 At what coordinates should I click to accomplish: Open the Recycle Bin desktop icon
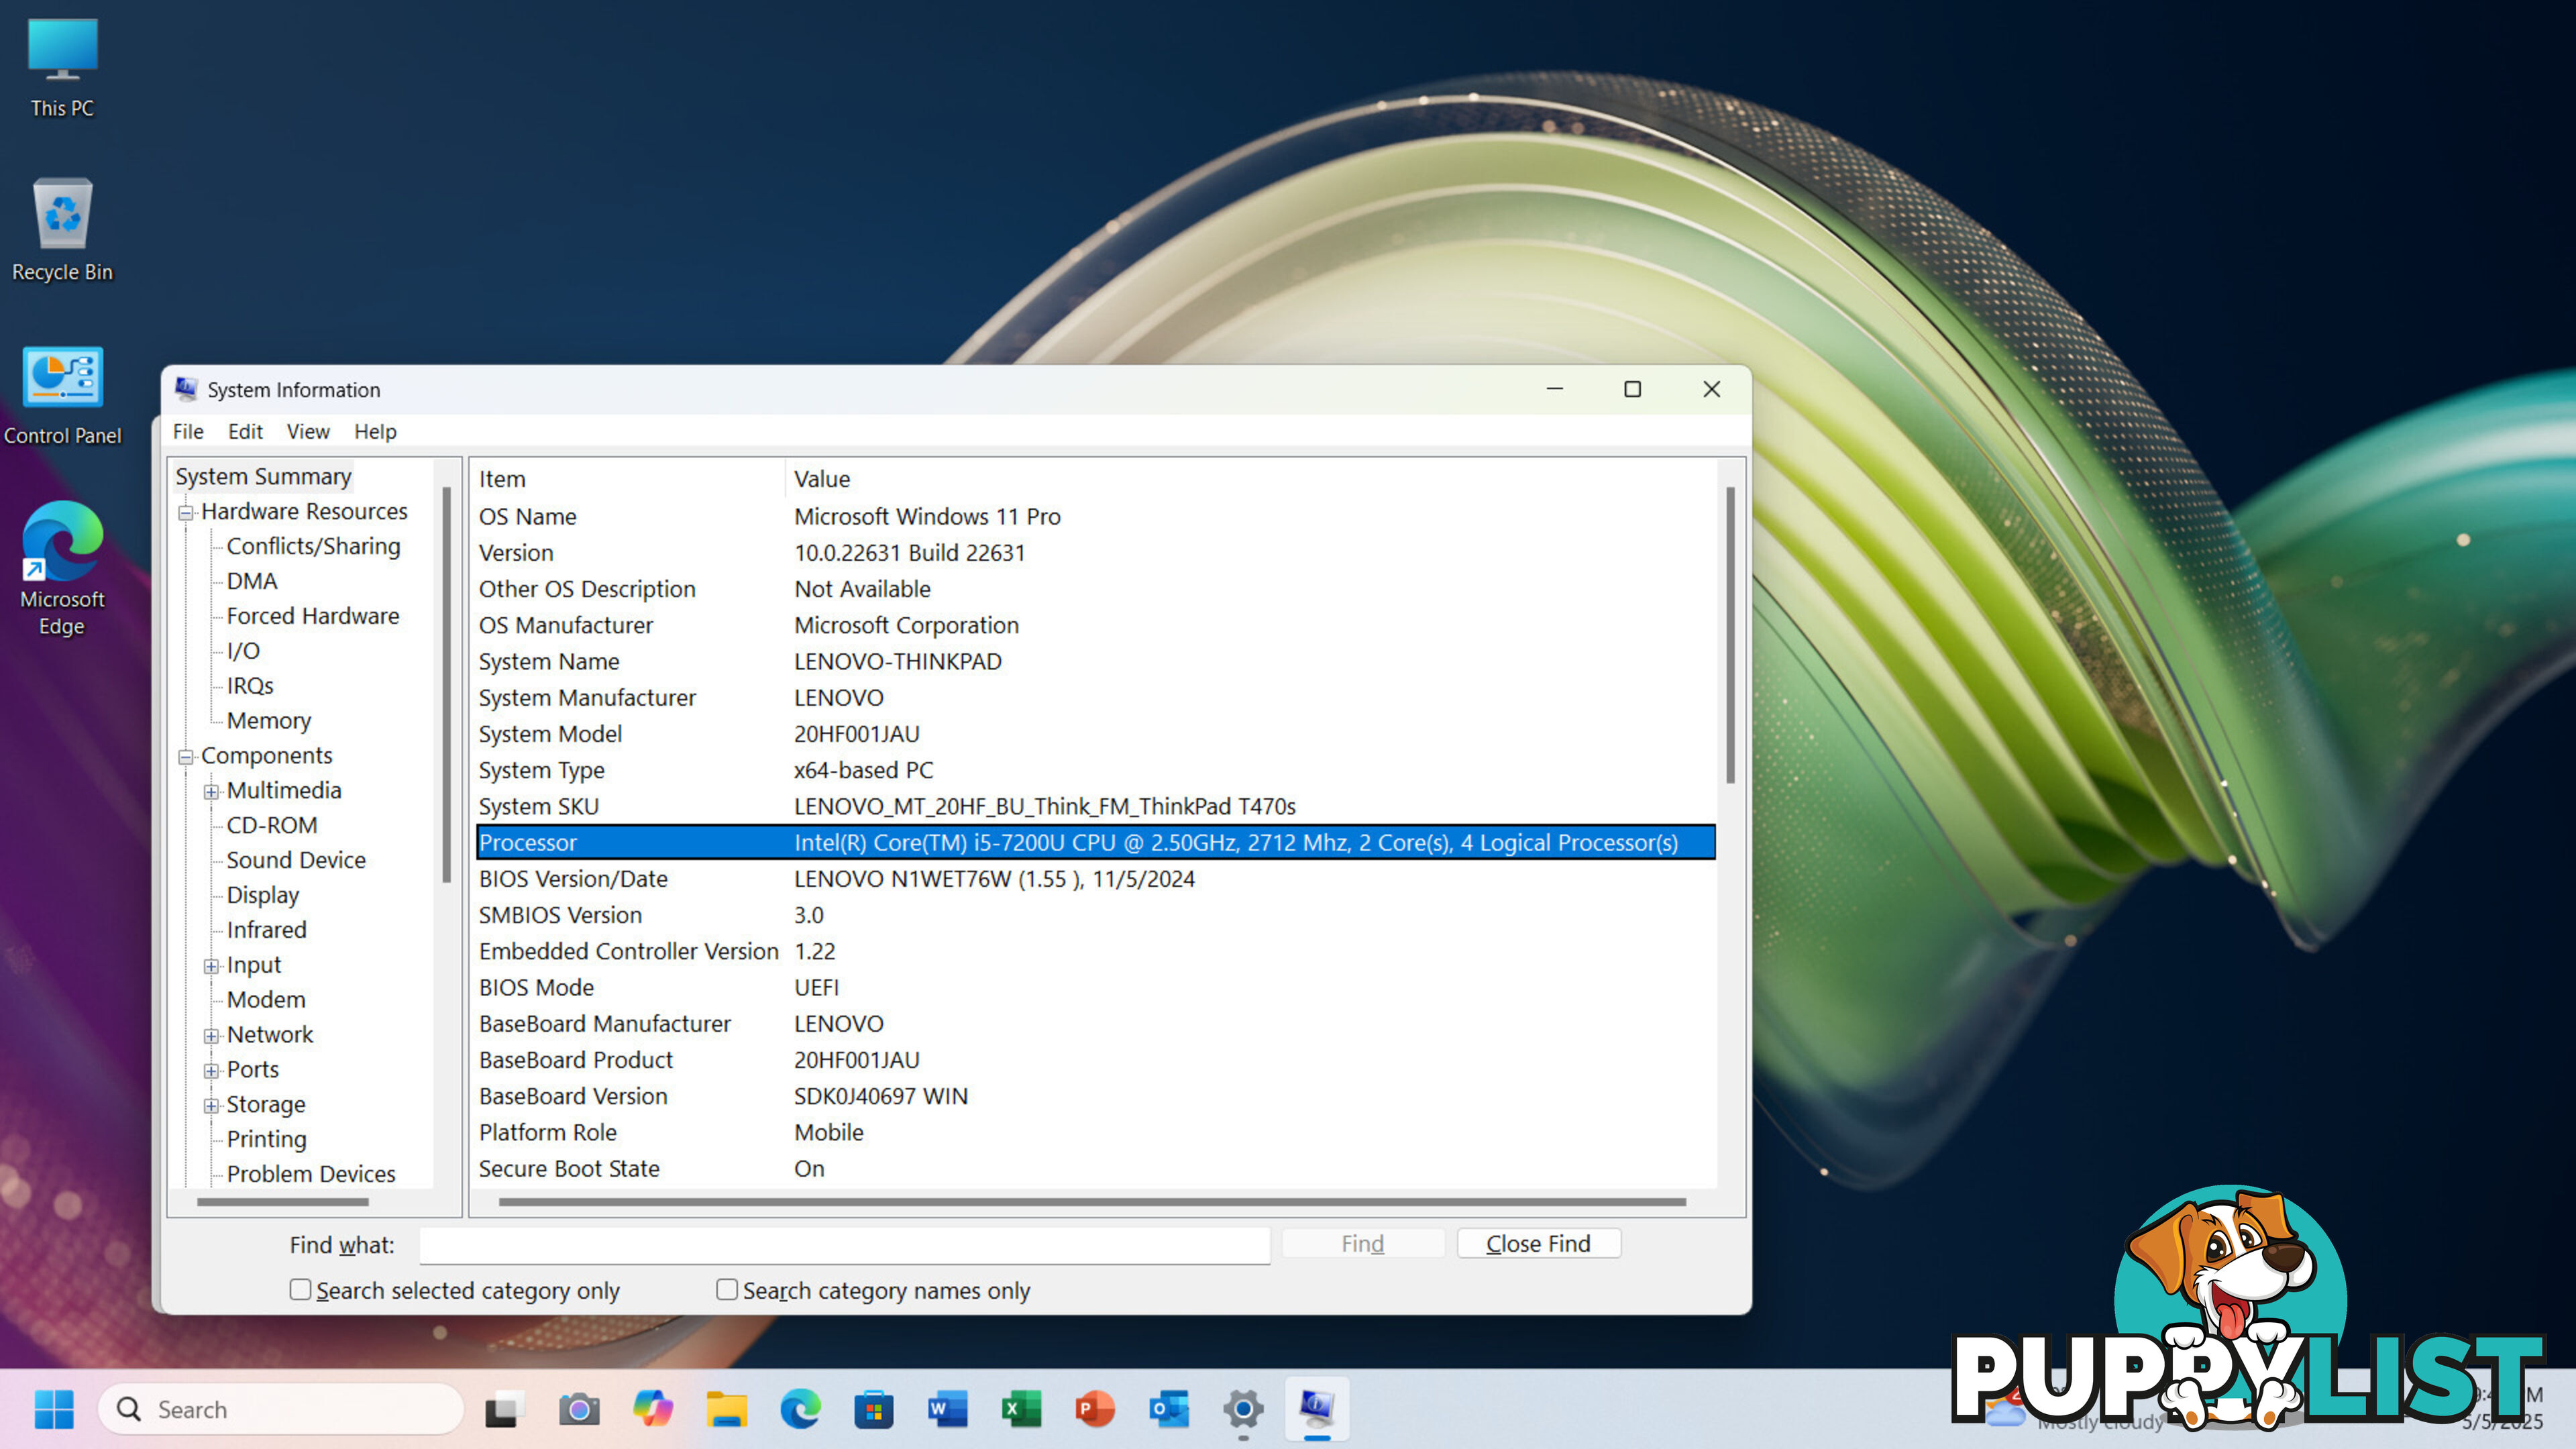(x=62, y=230)
